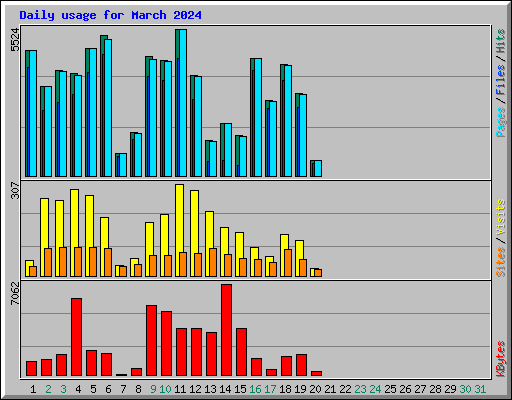
Task: Click day 6 on the x-axis
Action: tap(108, 389)
